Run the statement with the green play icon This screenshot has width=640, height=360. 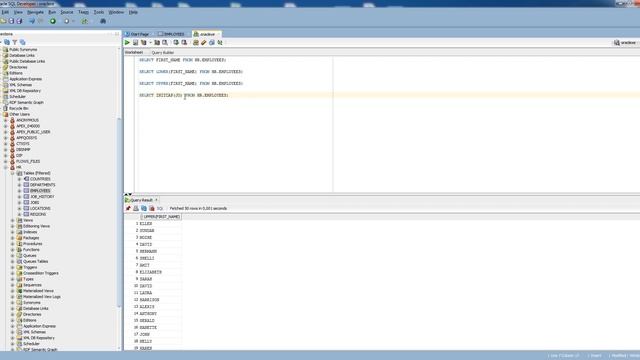click(x=127, y=42)
